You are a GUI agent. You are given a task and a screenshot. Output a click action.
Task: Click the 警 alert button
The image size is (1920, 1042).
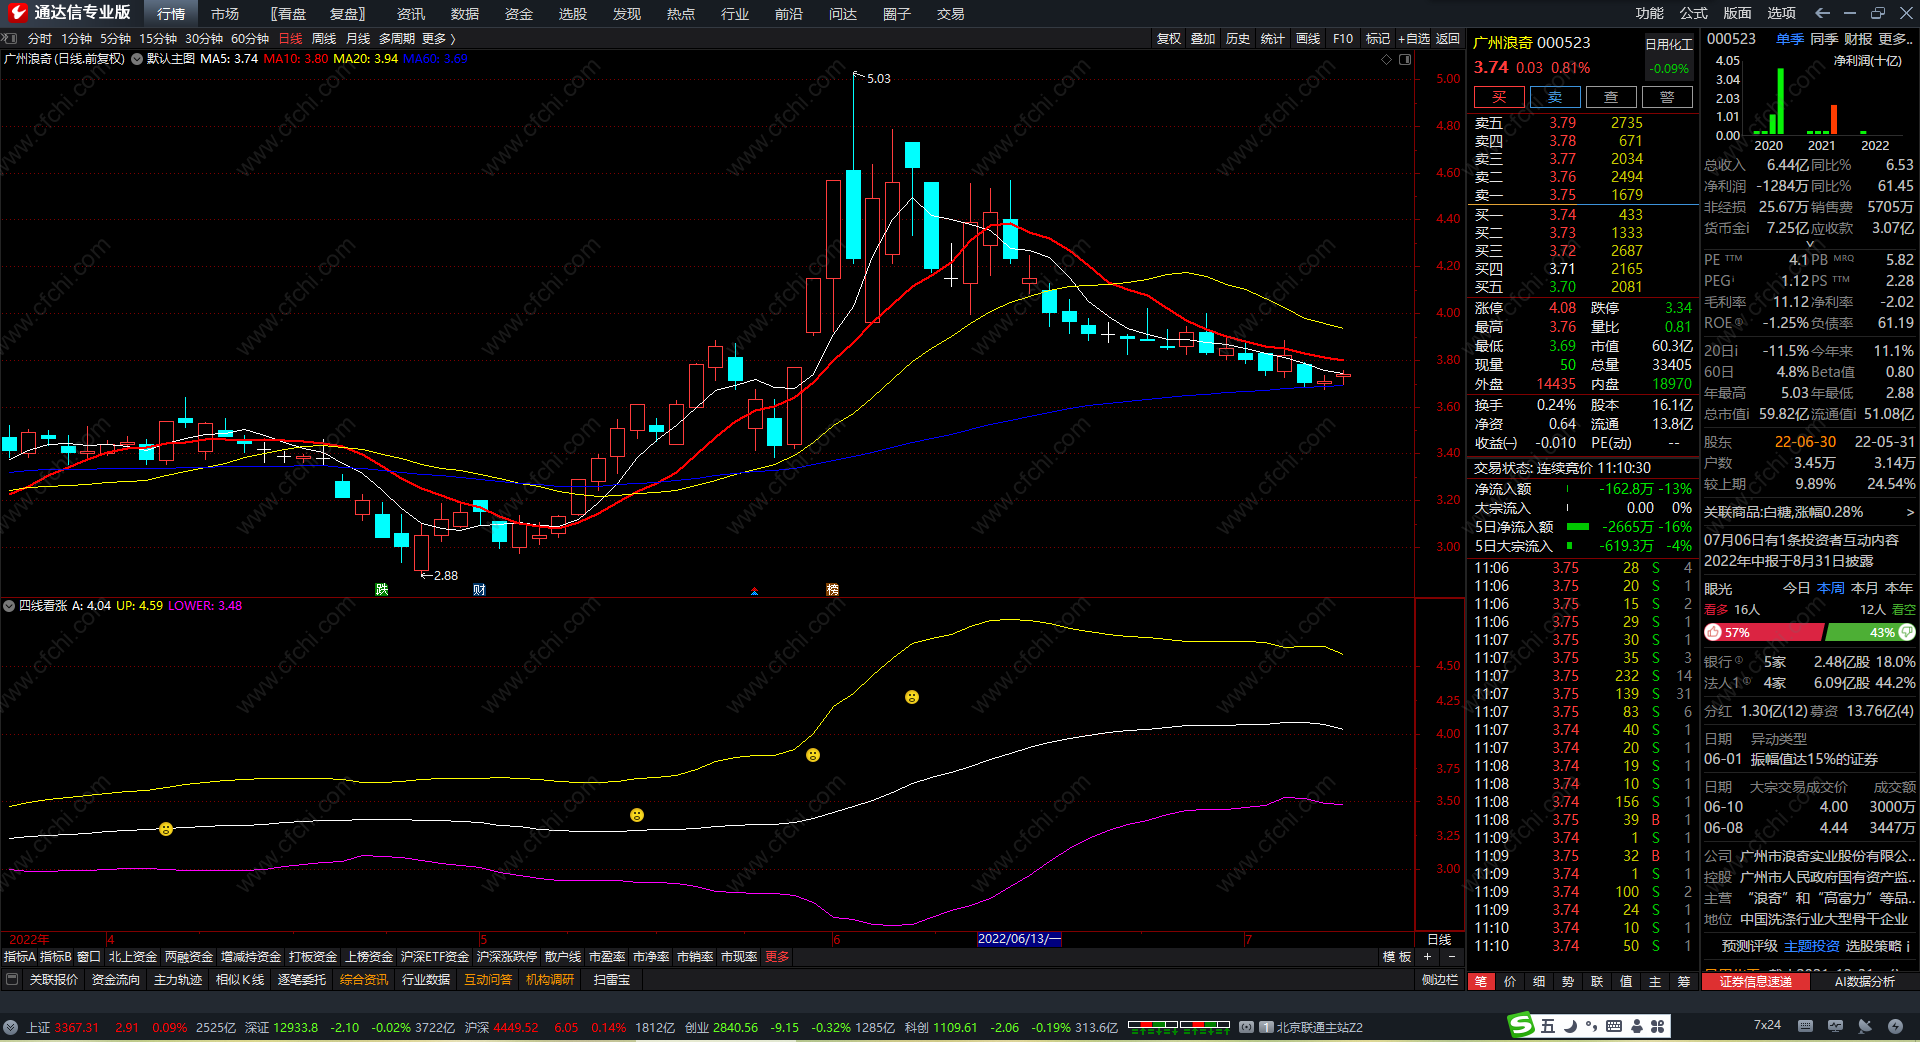[1667, 97]
